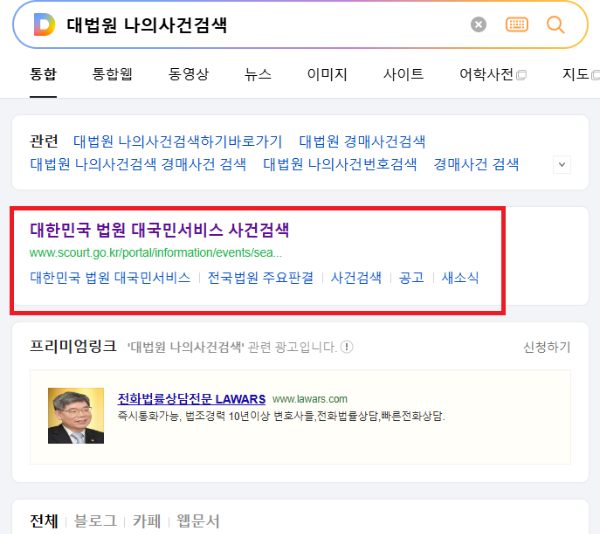
Task: Open the 새소식 sublink
Action: point(460,278)
